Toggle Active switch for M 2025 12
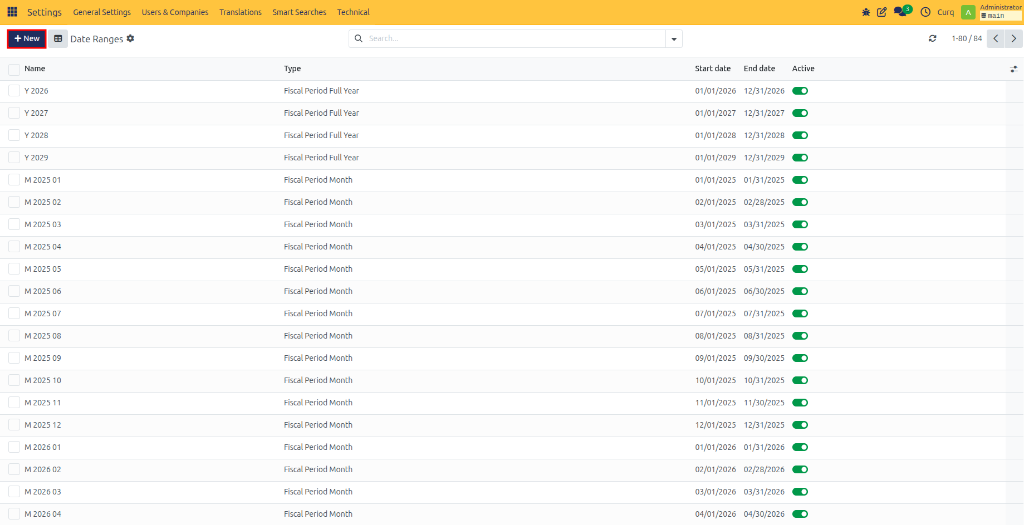Image resolution: width=1024 pixels, height=525 pixels. pyautogui.click(x=800, y=424)
